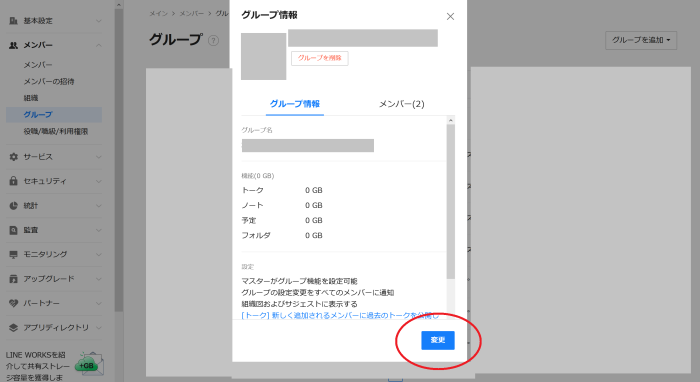Open 役職/職級/利用権限 in sidebar
The image size is (700, 382).
(56, 132)
